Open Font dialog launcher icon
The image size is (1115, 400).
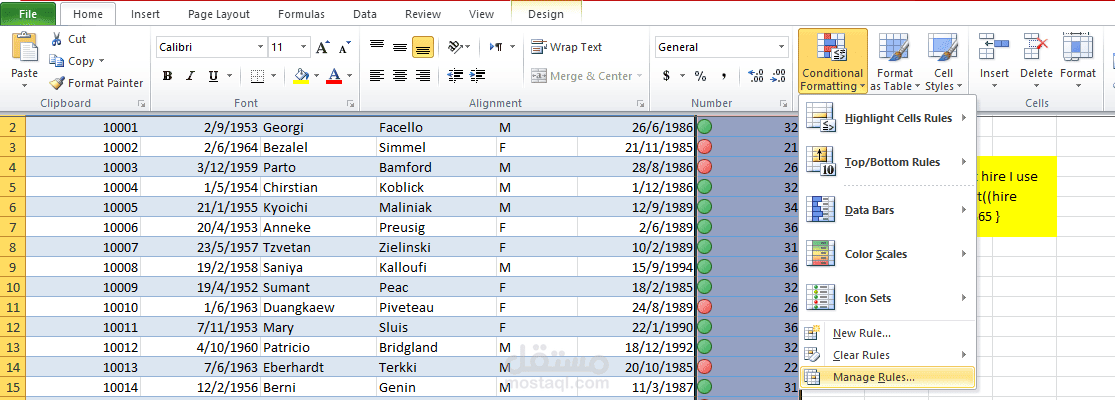point(350,104)
